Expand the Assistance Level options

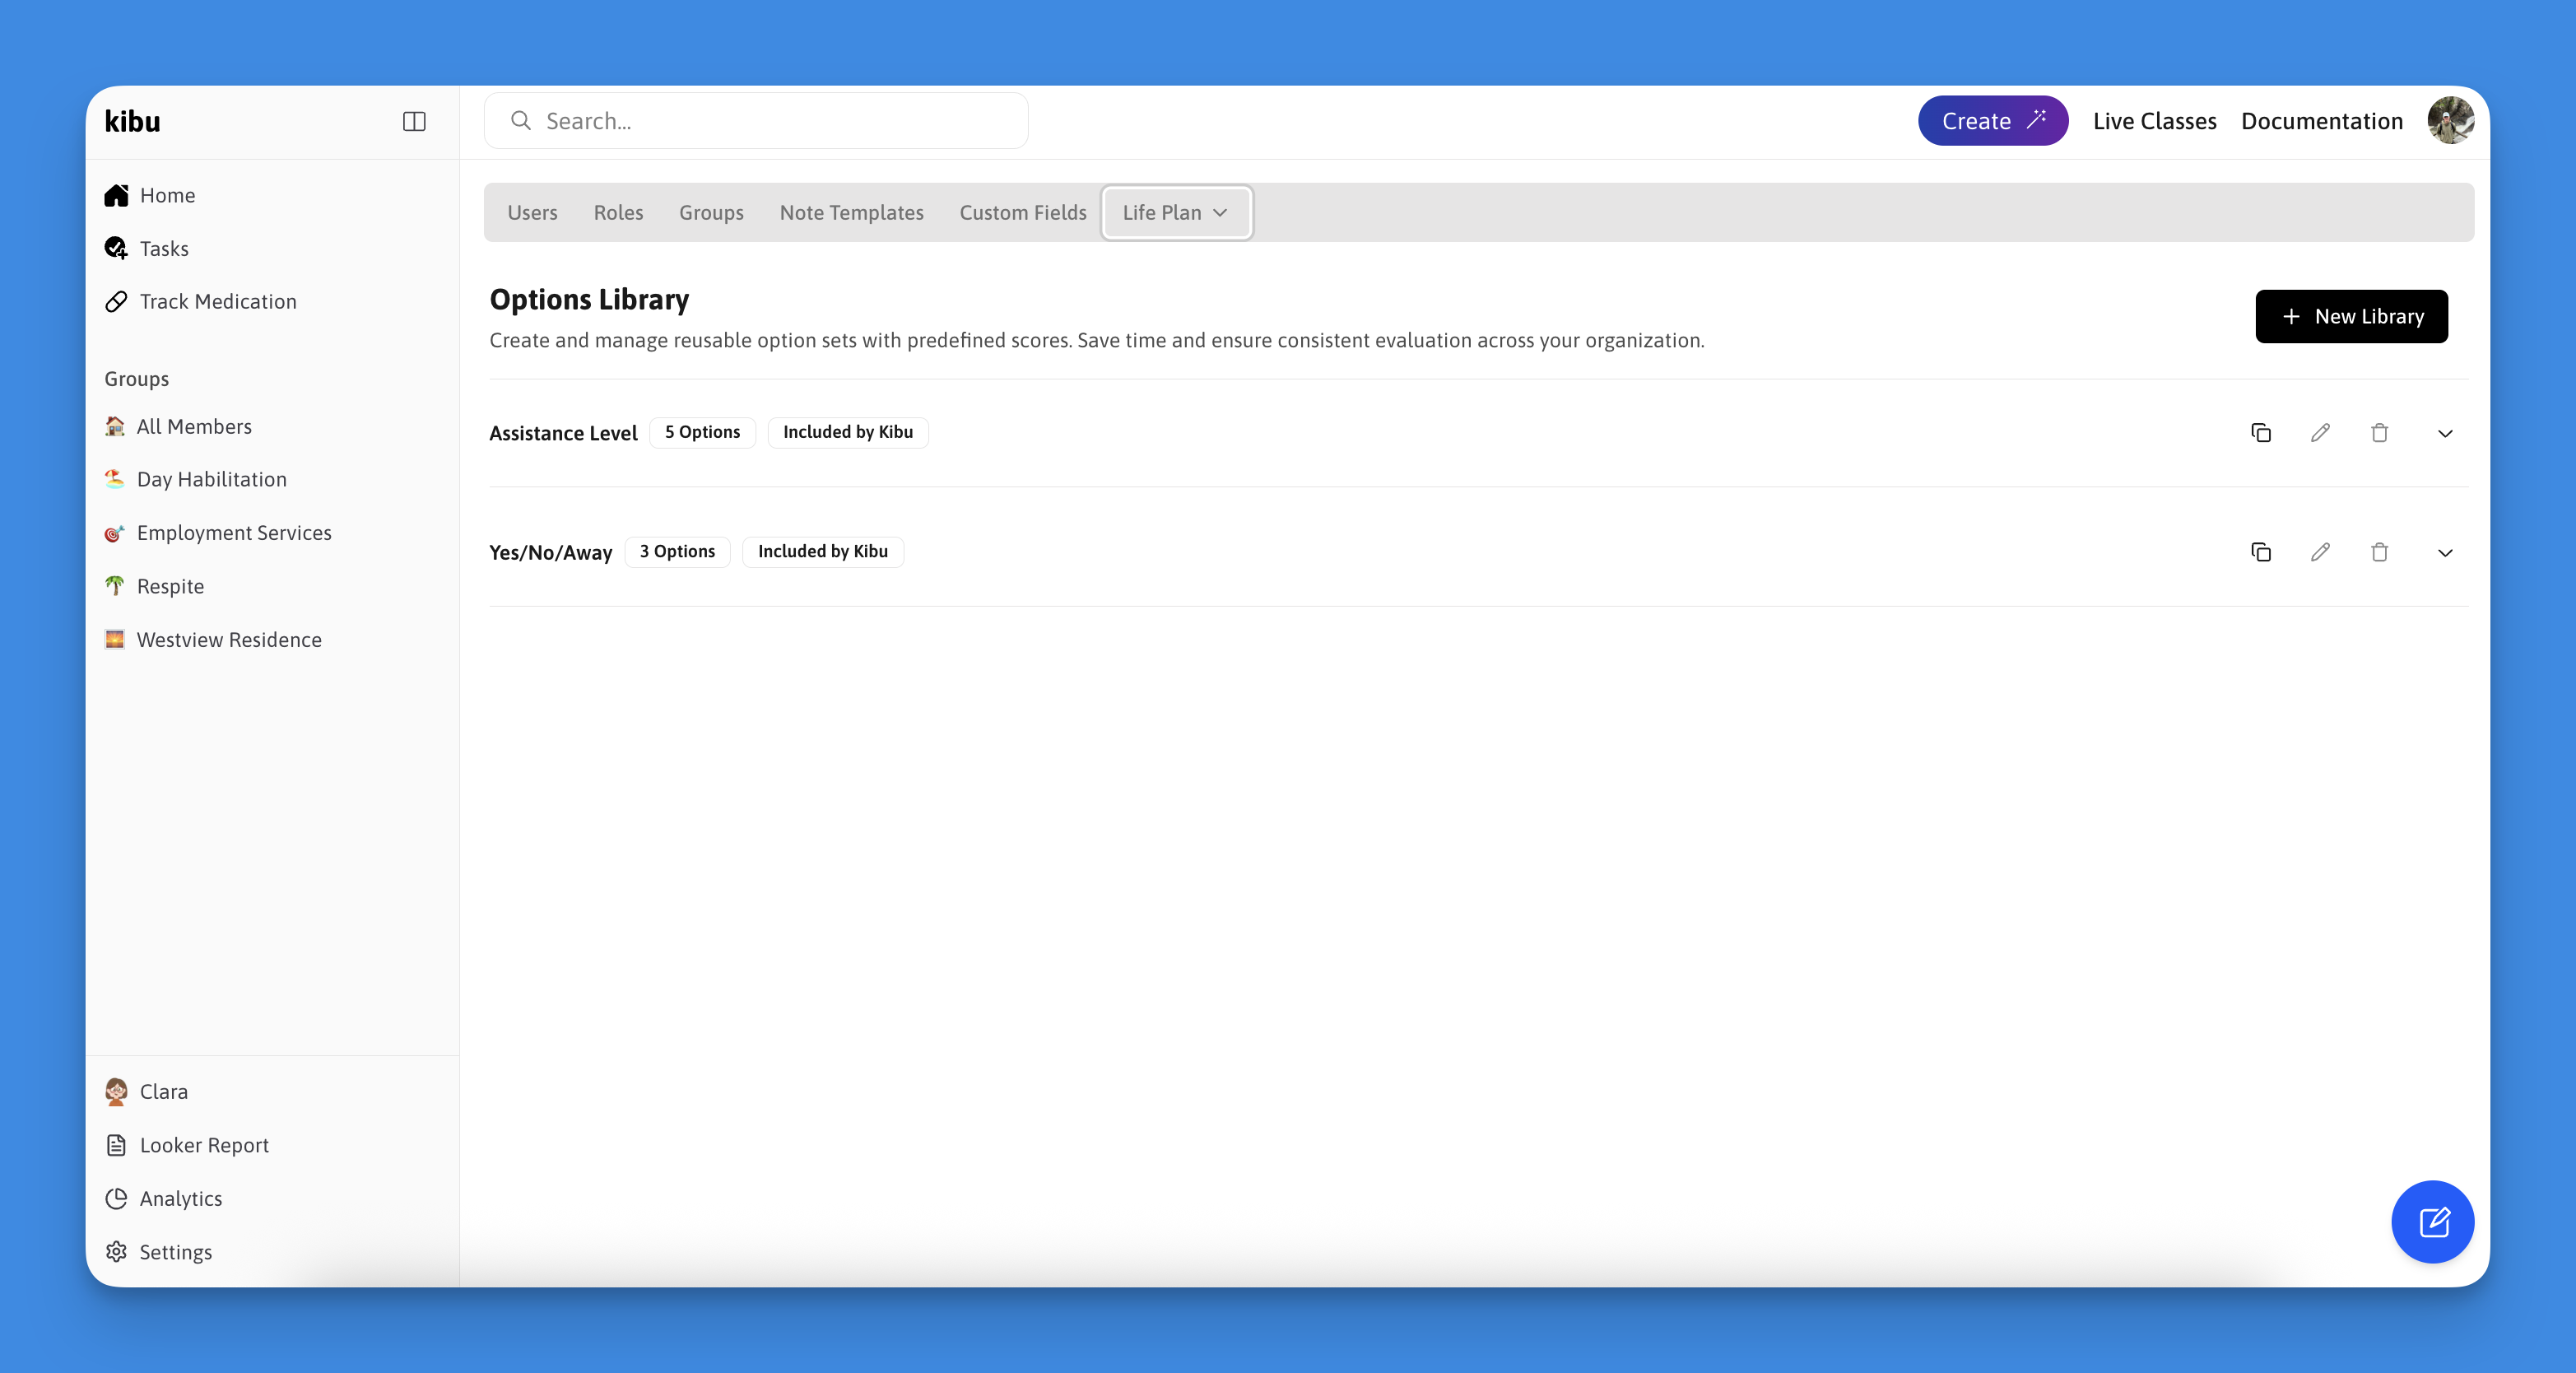pos(2445,433)
